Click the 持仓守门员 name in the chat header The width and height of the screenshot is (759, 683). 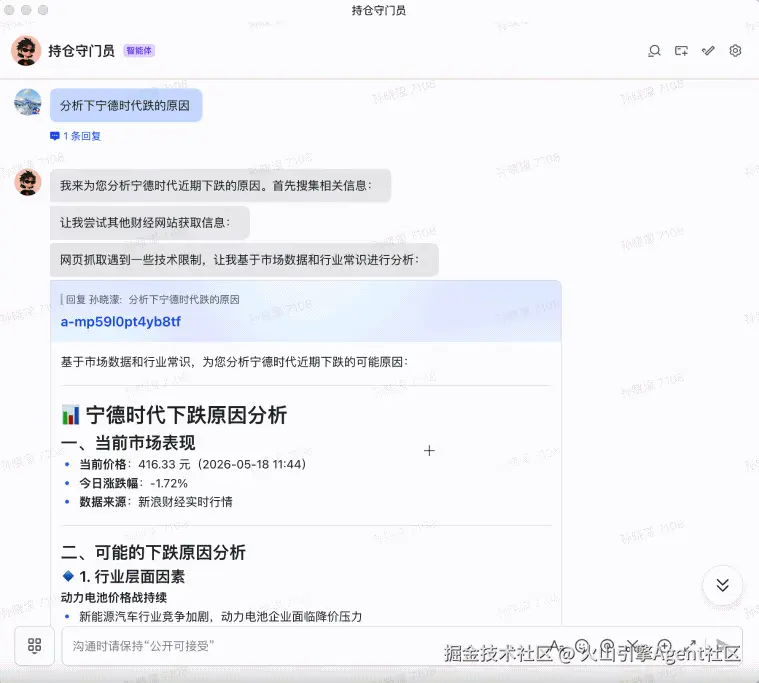tap(81, 51)
